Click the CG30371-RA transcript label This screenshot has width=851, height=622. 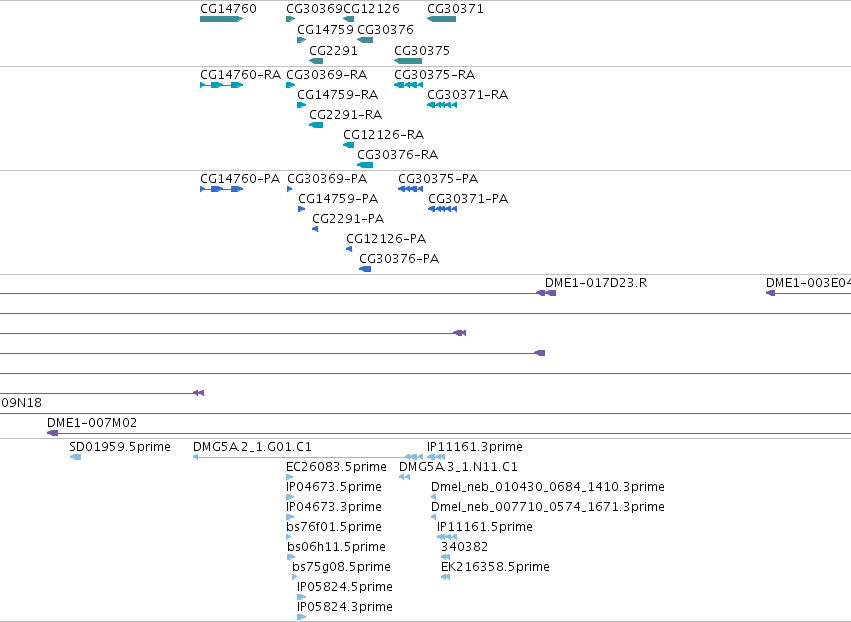pos(468,94)
